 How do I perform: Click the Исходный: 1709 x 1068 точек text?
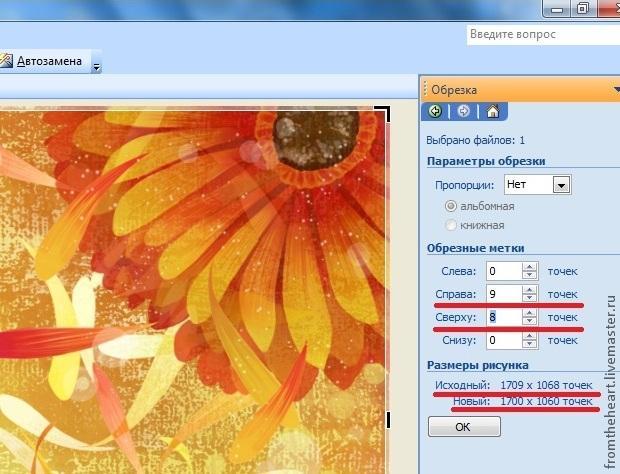(x=514, y=385)
